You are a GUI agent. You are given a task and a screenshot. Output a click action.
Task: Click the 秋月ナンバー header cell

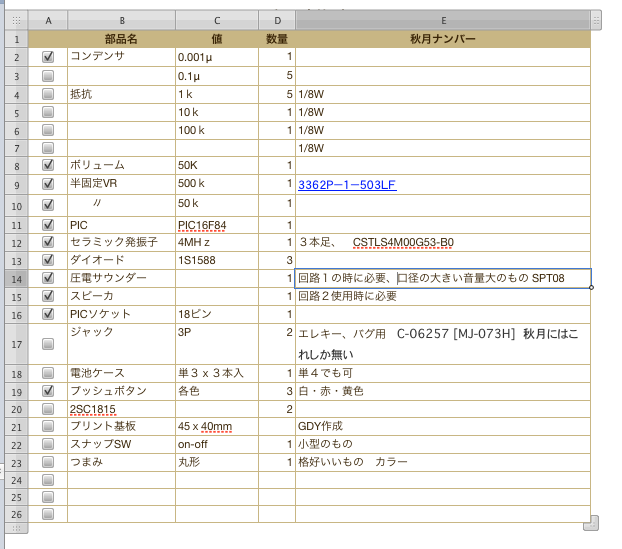(442, 39)
